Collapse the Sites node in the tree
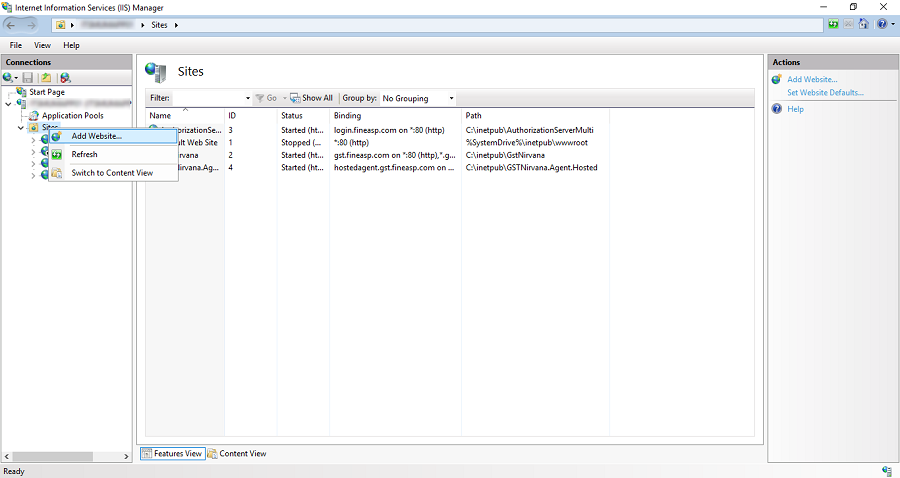 pos(21,127)
